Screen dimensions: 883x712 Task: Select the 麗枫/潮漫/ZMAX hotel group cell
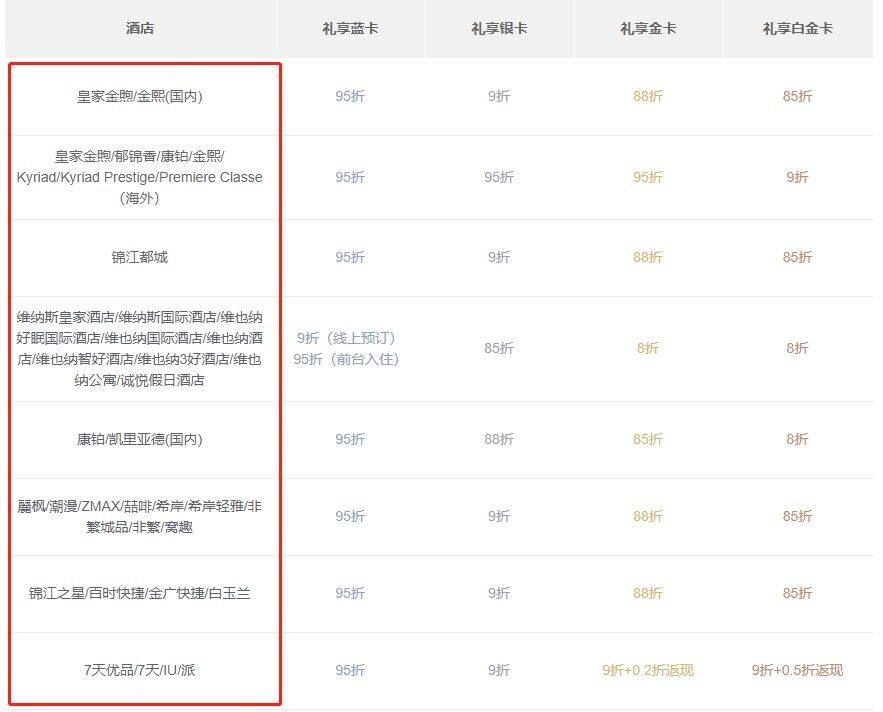pyautogui.click(x=140, y=517)
